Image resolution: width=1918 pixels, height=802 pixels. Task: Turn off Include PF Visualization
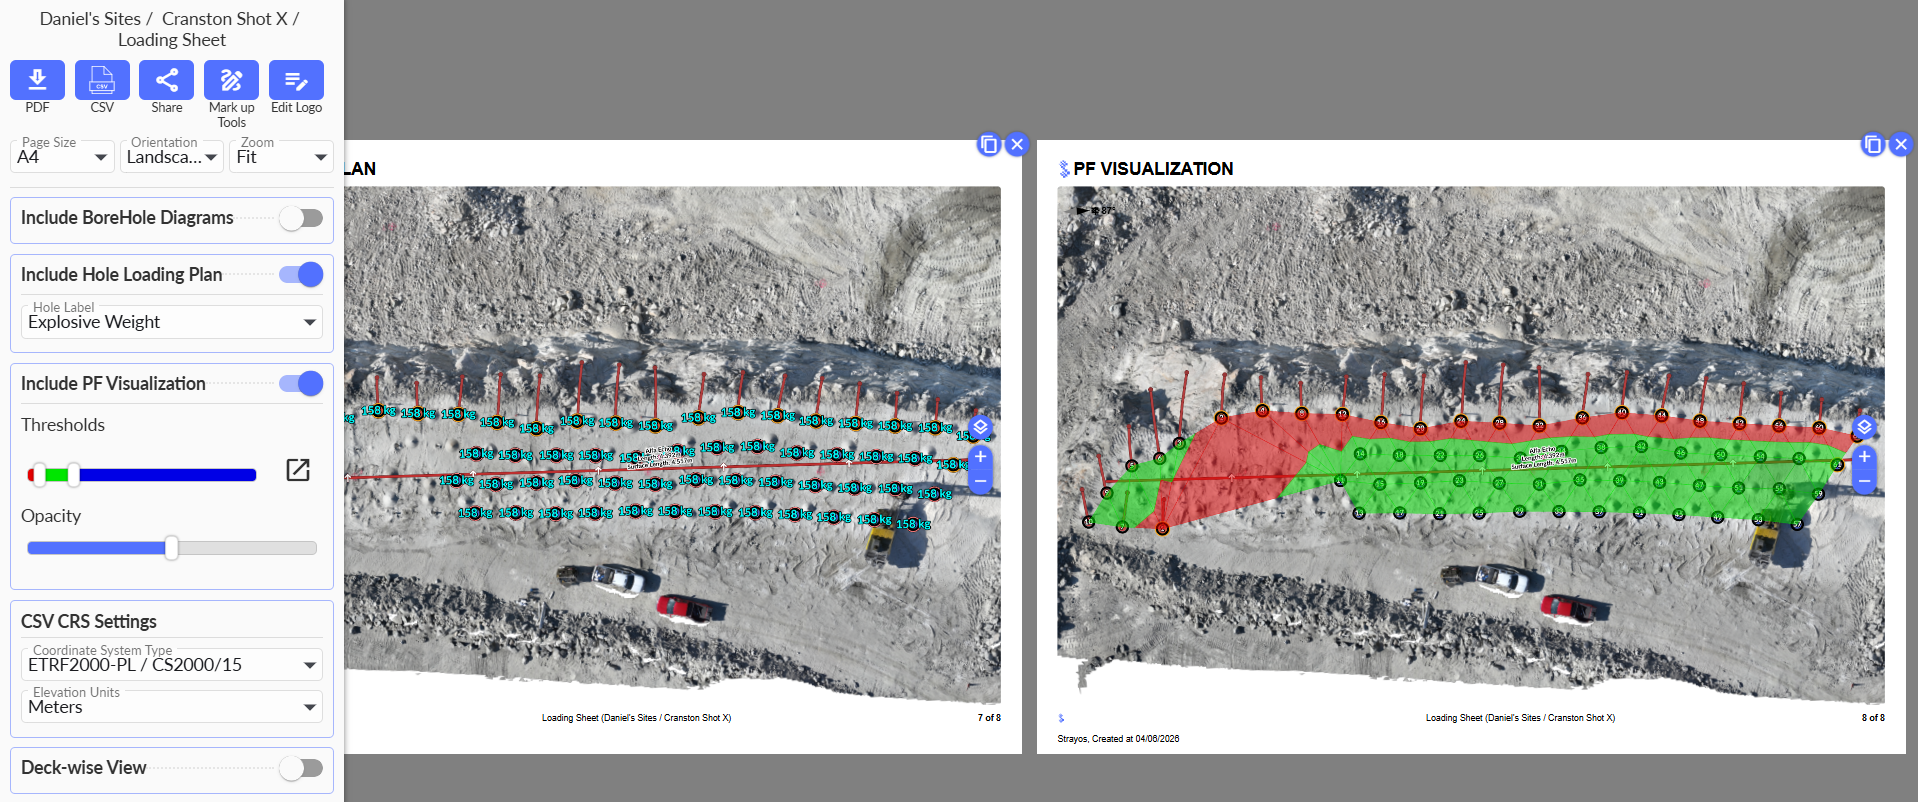point(301,384)
